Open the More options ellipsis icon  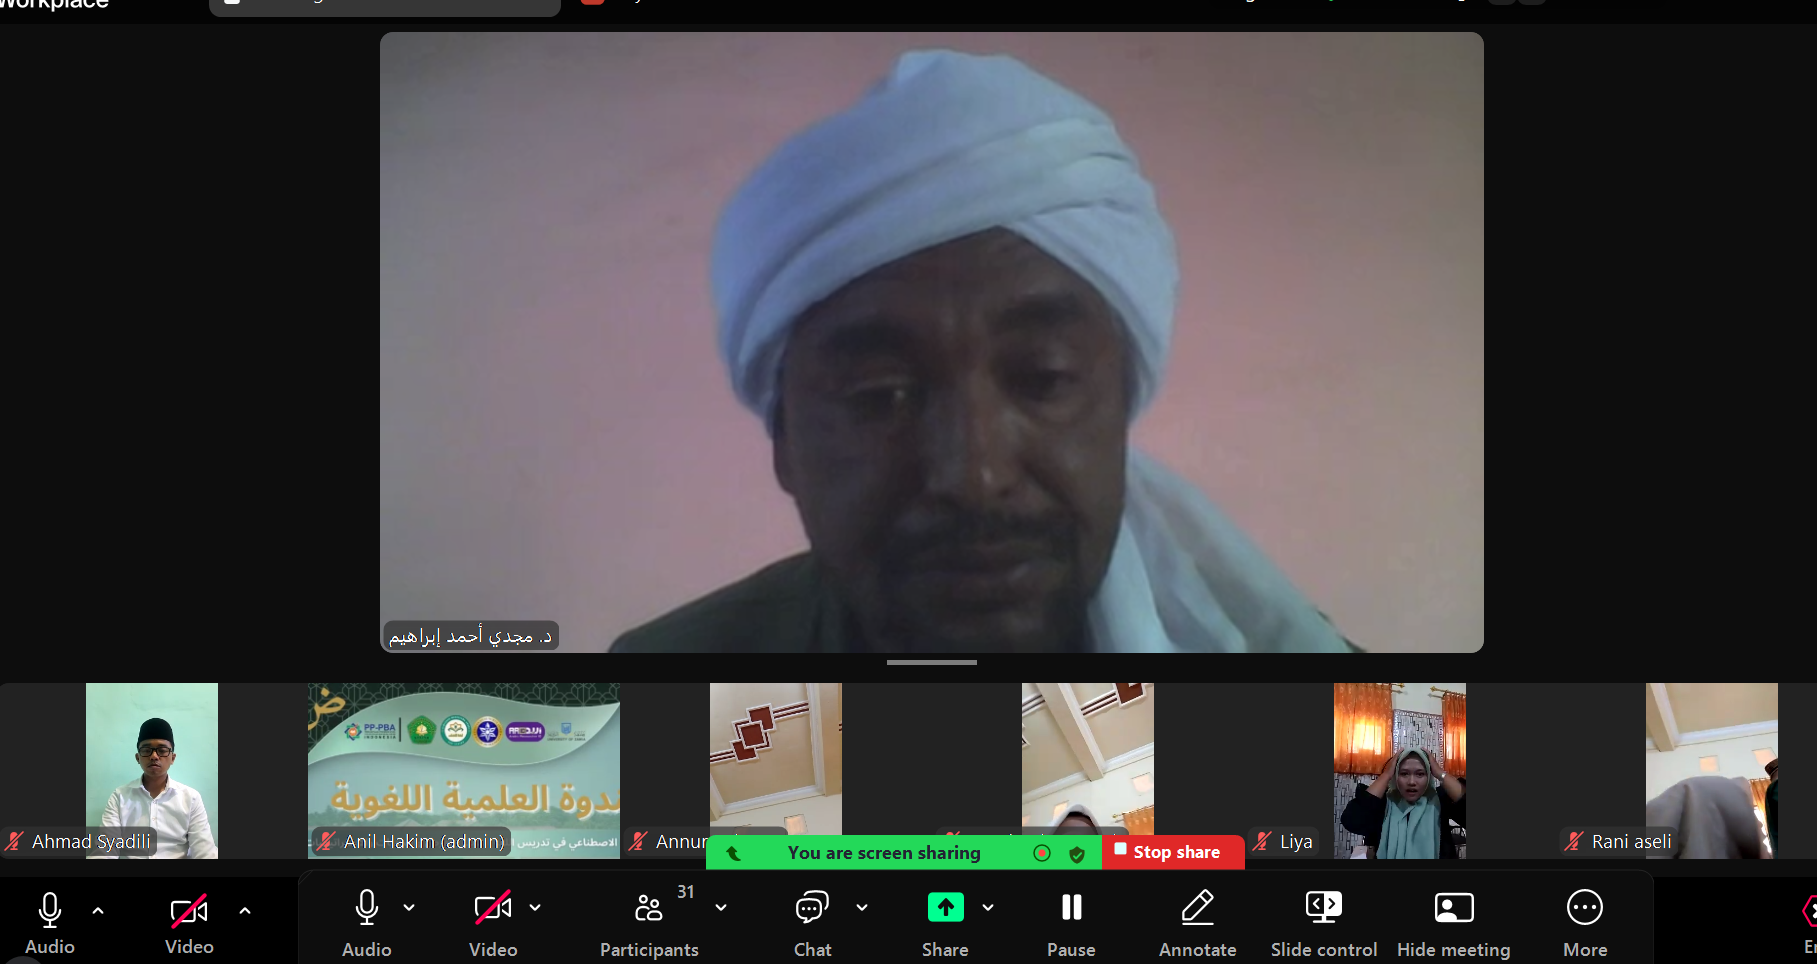1584,908
